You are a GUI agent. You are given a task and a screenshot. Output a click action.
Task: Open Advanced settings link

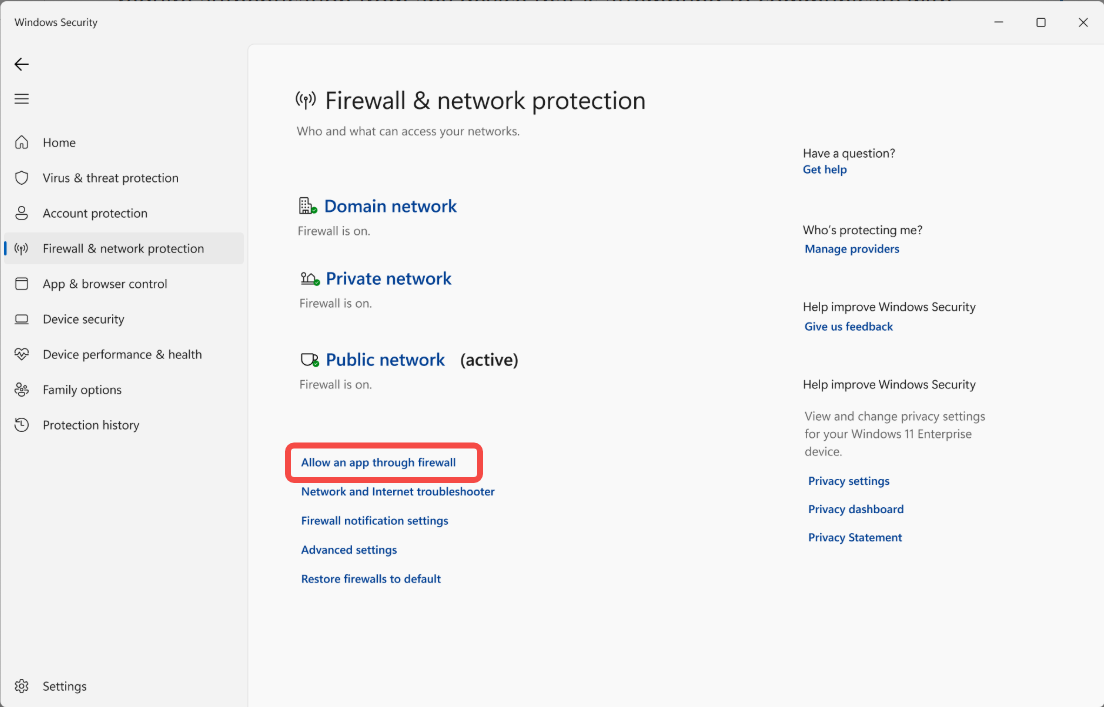pyautogui.click(x=349, y=550)
